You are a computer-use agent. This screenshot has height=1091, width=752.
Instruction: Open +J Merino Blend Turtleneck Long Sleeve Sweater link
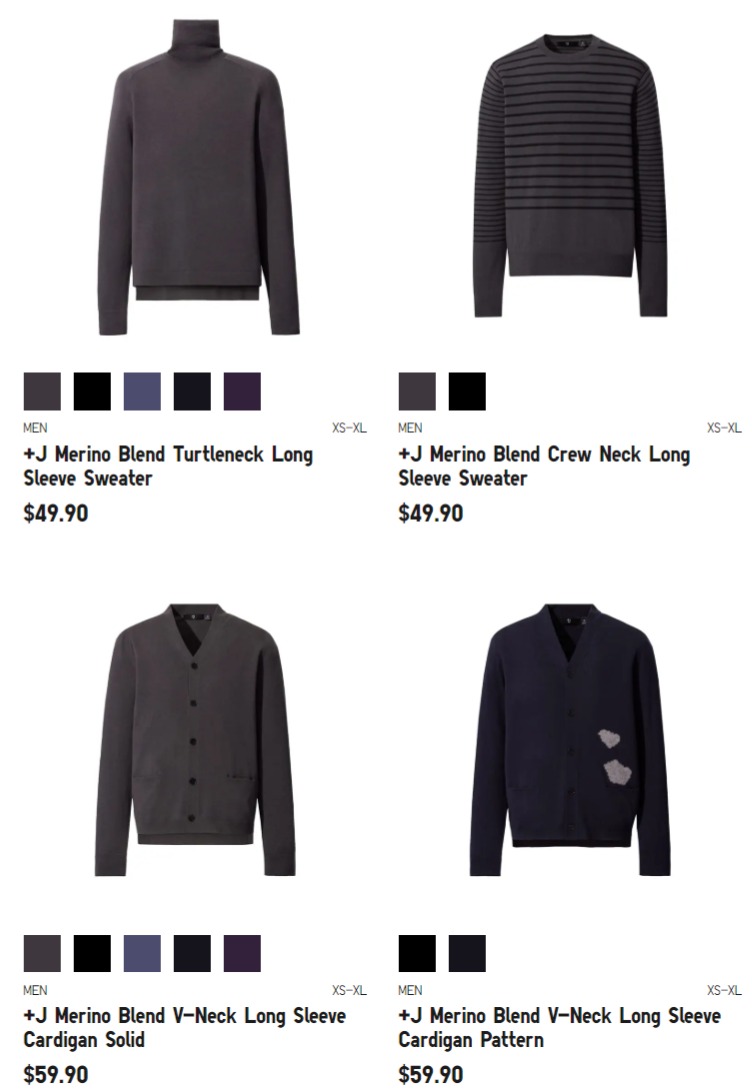[x=168, y=466]
